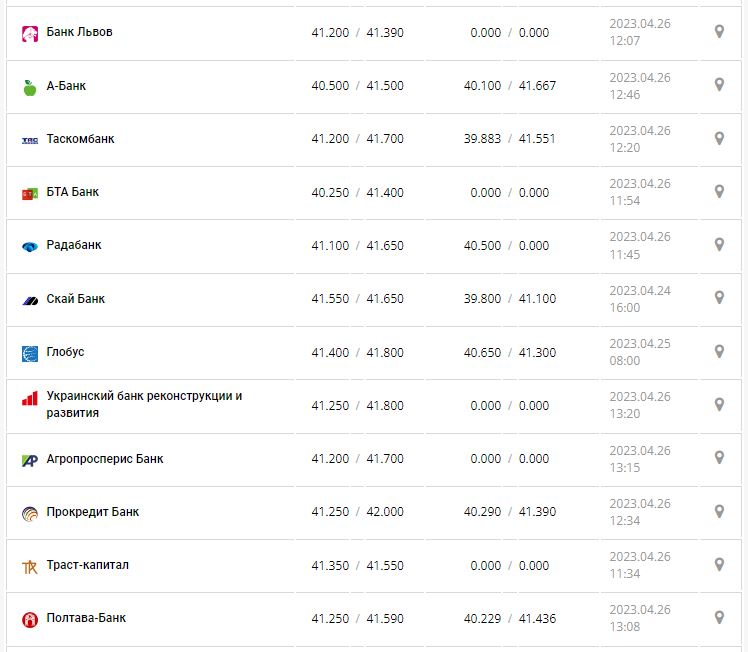Click the Скай Банк location pin
Image resolution: width=748 pixels, height=652 pixels.
719,297
